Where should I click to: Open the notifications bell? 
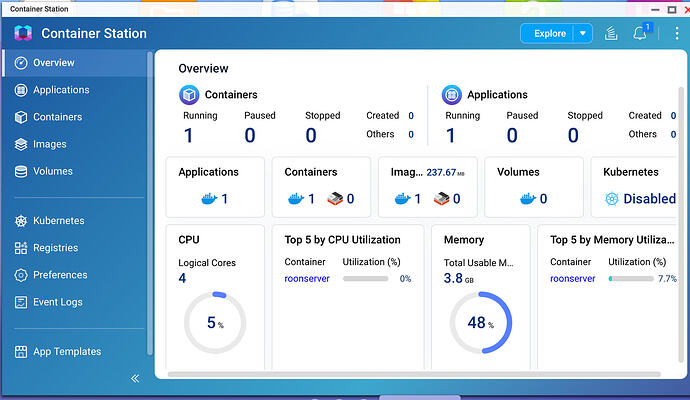[640, 33]
